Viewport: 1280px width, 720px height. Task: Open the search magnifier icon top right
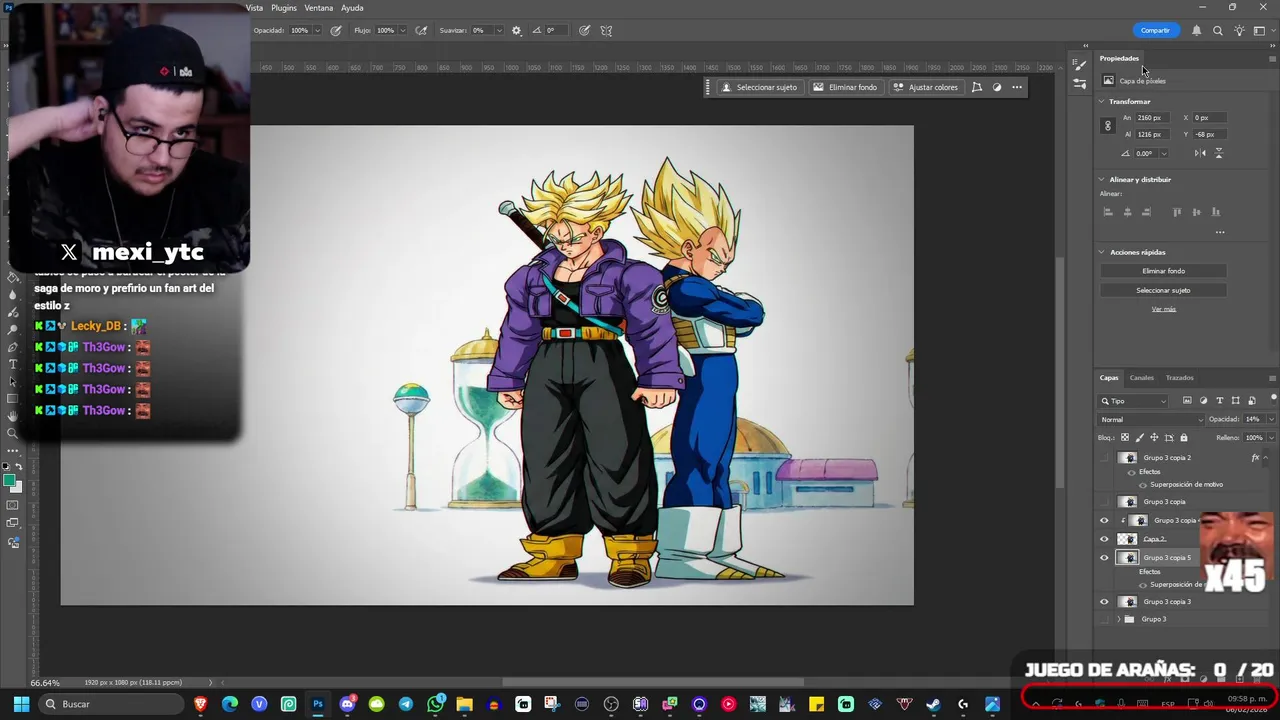(1217, 31)
